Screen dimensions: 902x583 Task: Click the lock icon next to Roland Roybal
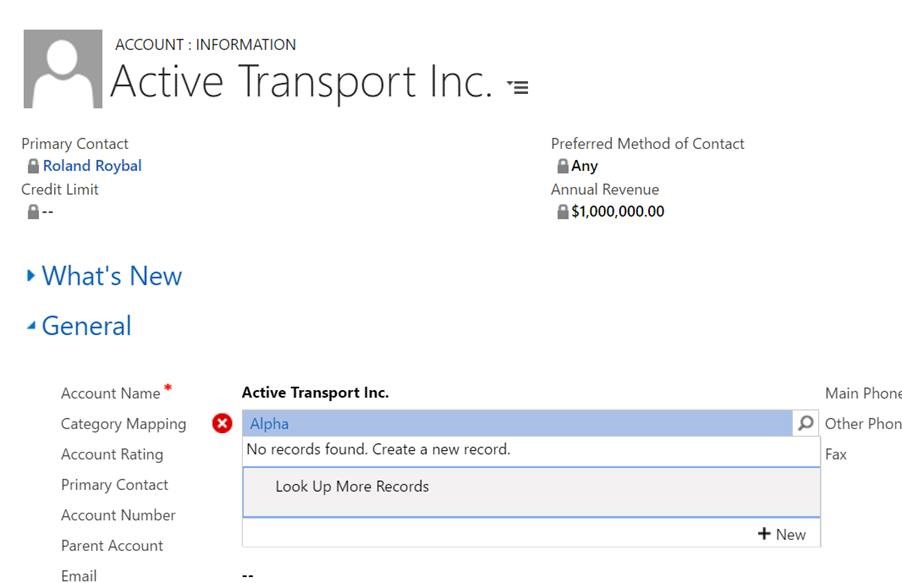tap(33, 166)
